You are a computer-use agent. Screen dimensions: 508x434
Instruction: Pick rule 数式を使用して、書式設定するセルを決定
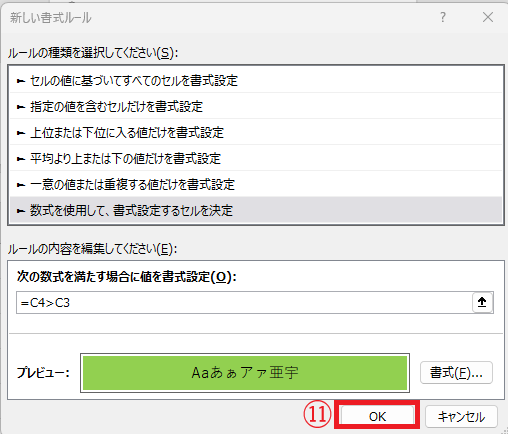coord(256,210)
